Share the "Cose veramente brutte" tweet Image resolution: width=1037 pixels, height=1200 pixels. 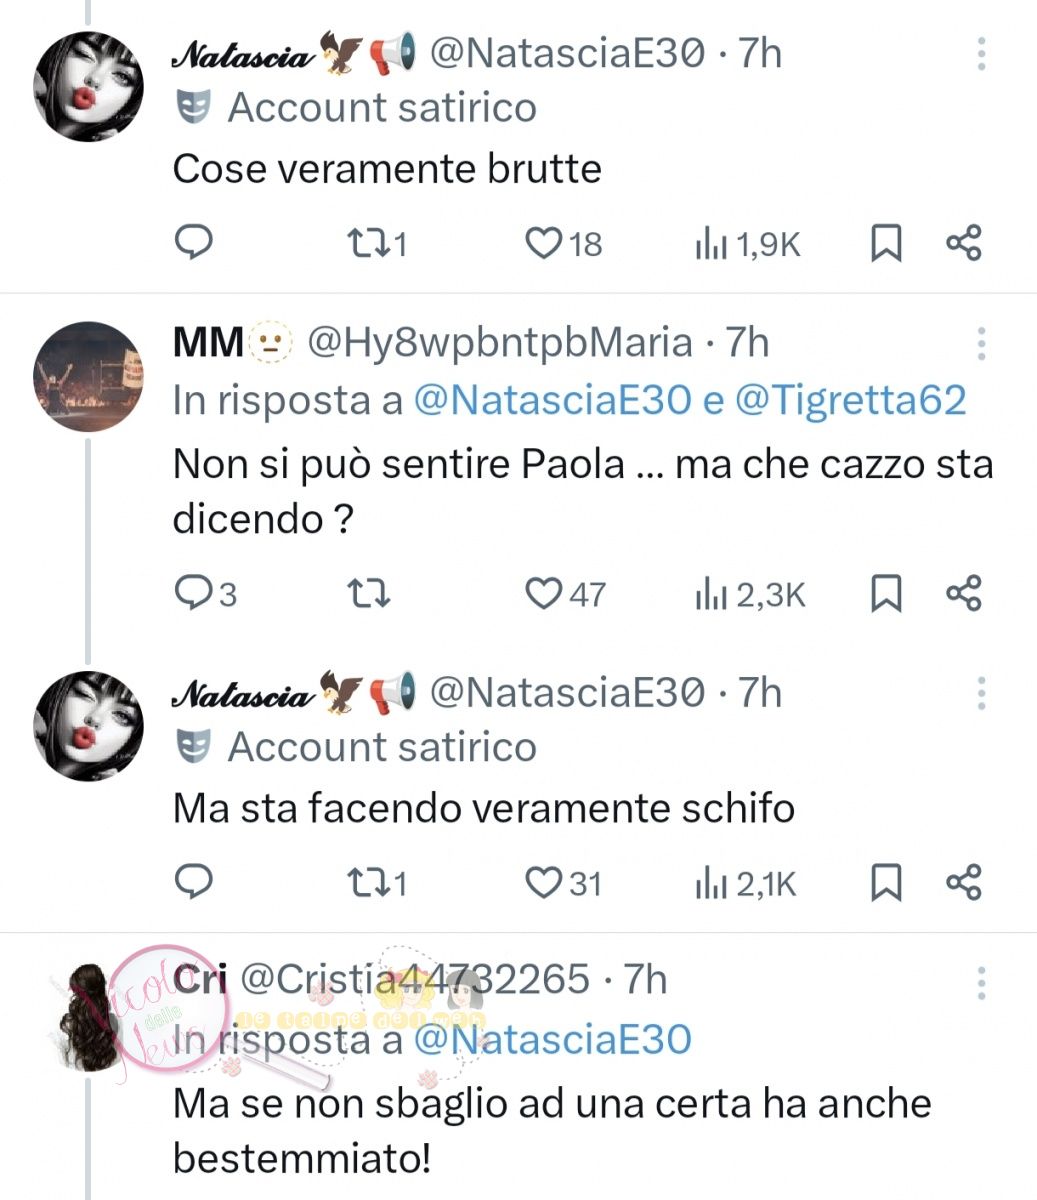coord(964,243)
